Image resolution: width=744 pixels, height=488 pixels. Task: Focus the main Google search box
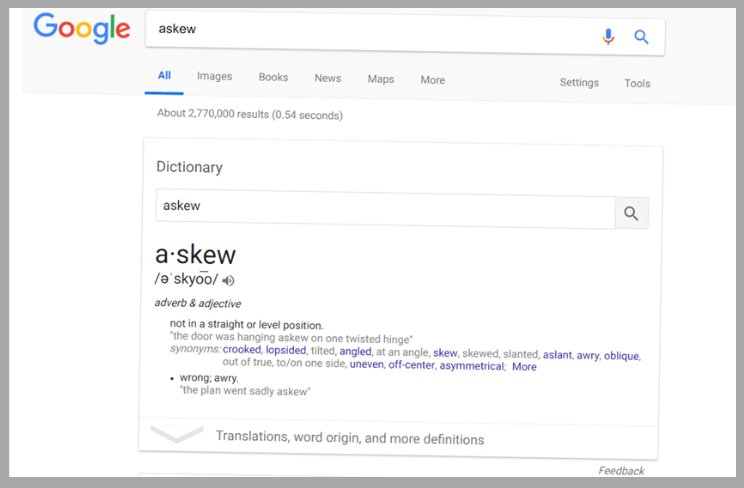coord(370,32)
